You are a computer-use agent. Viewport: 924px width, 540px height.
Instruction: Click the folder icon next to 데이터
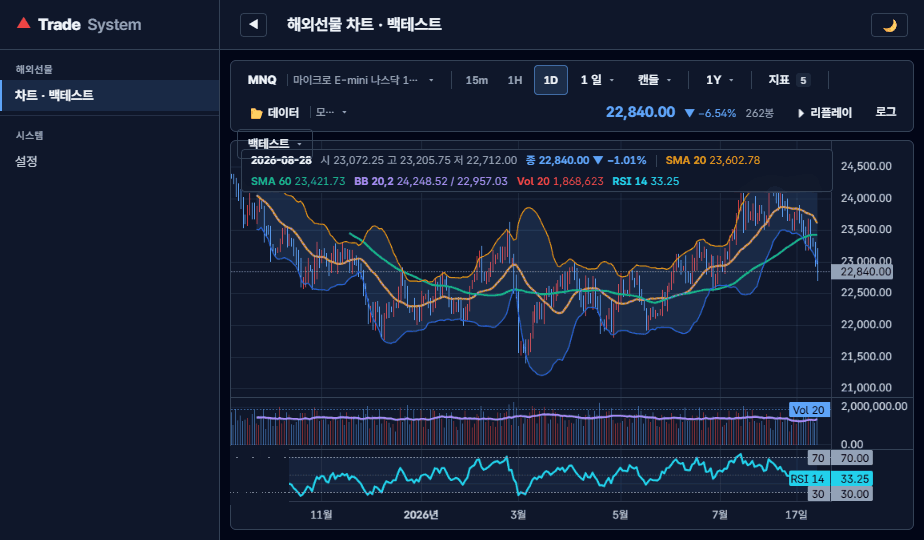(256, 113)
